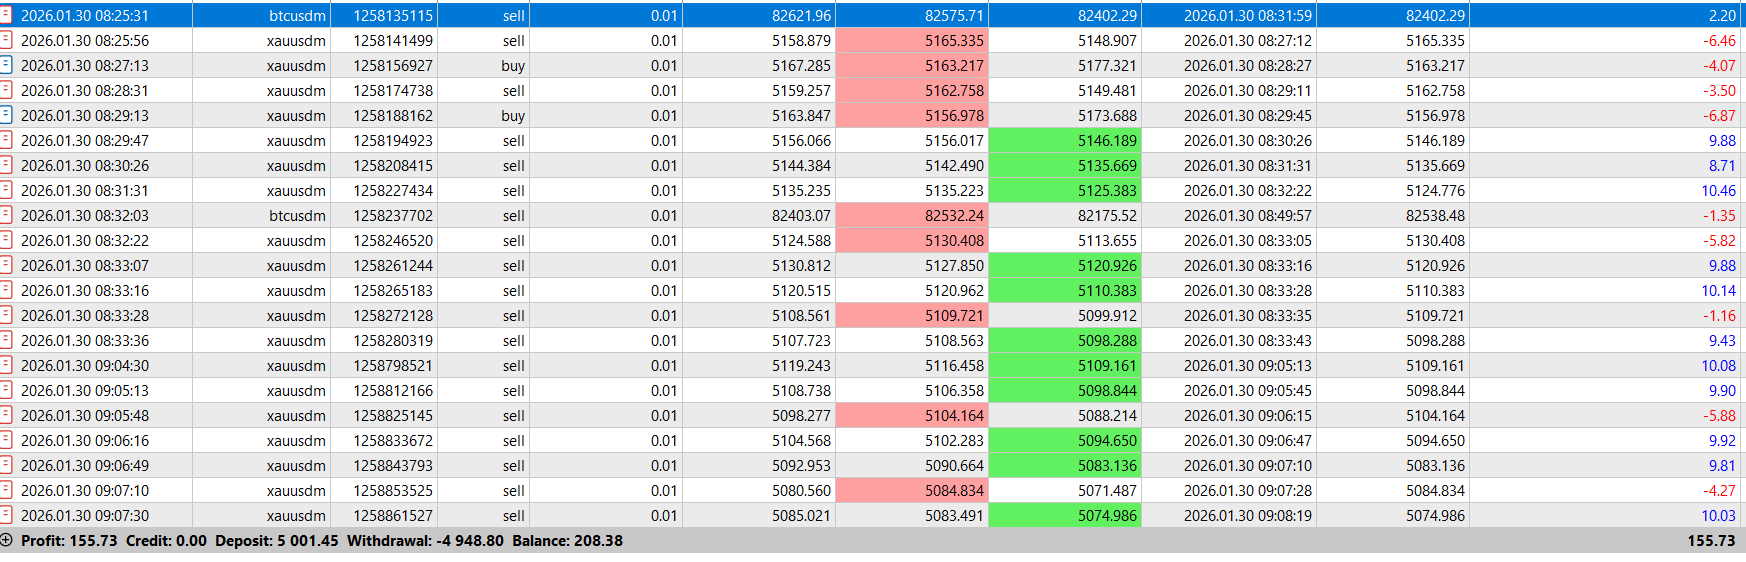Click profit value 10.03
Image resolution: width=1746 pixels, height=562 pixels.
coord(1719,516)
